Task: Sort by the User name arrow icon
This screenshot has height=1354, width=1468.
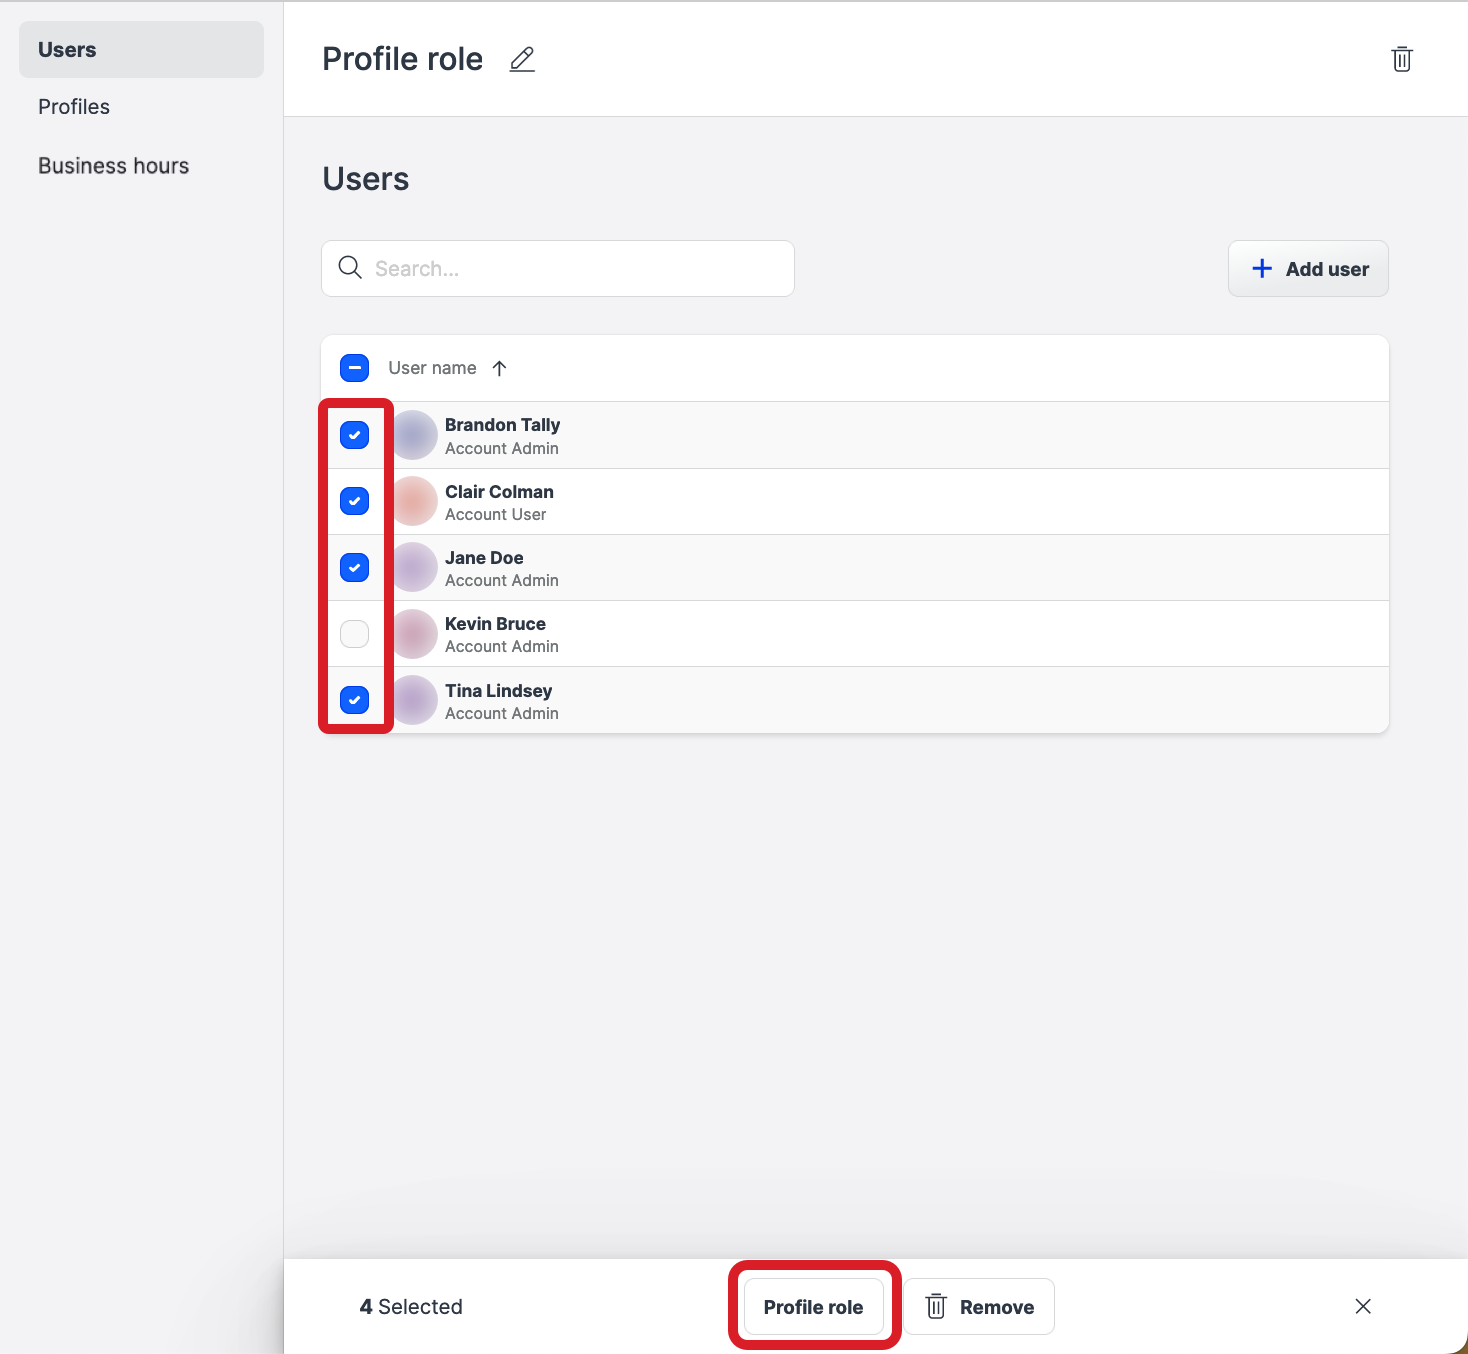Action: [x=500, y=368]
